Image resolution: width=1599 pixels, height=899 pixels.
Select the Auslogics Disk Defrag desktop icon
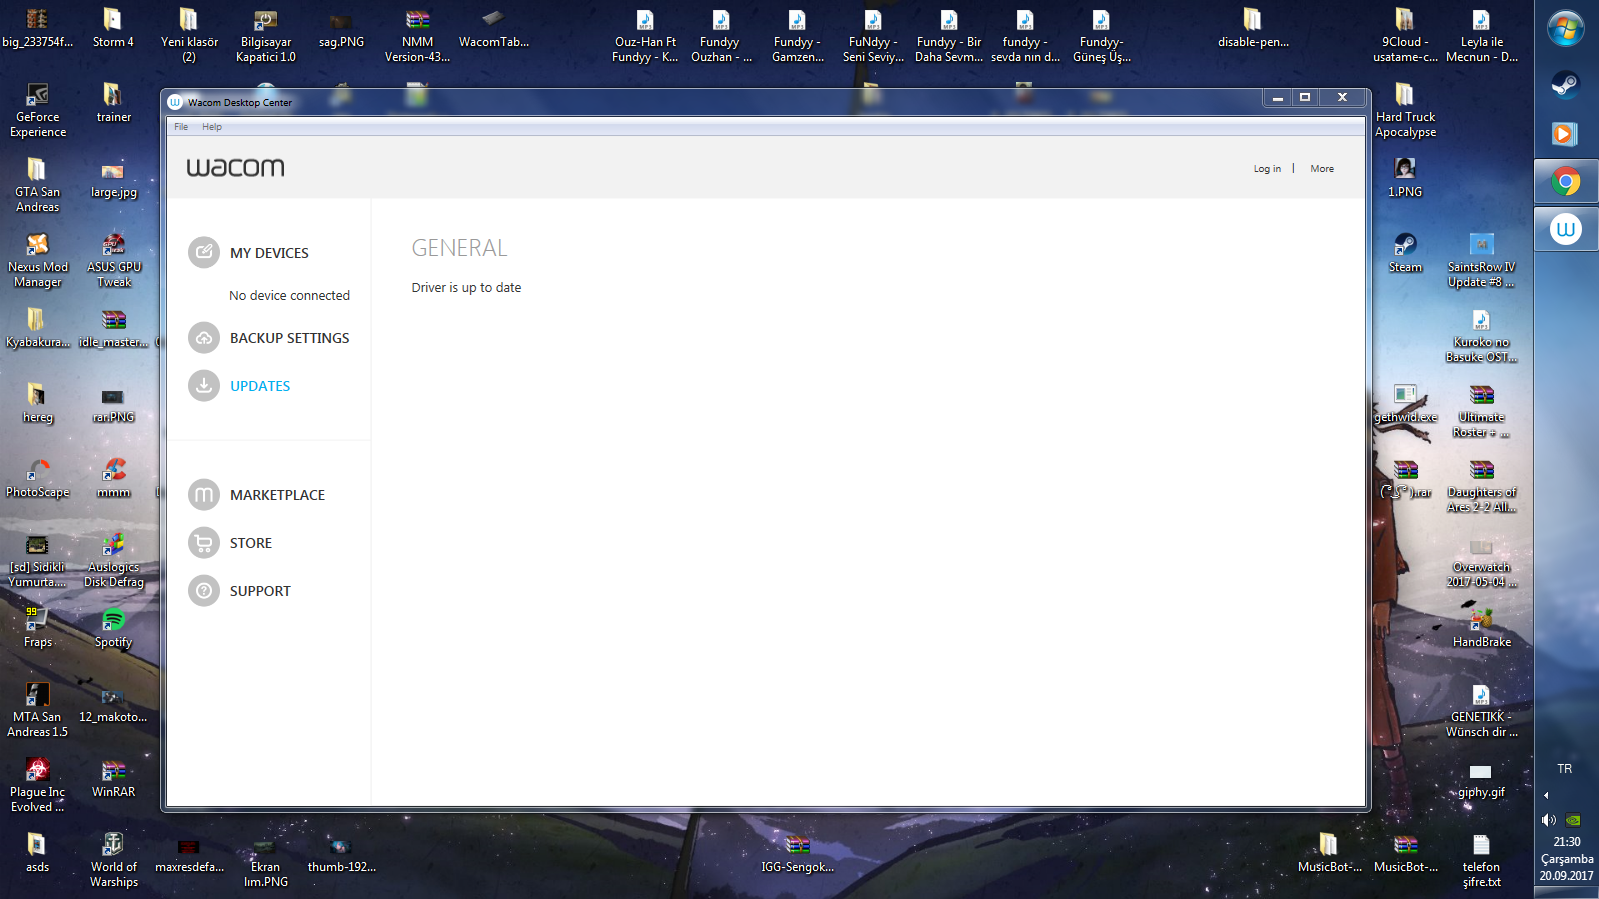pos(114,560)
